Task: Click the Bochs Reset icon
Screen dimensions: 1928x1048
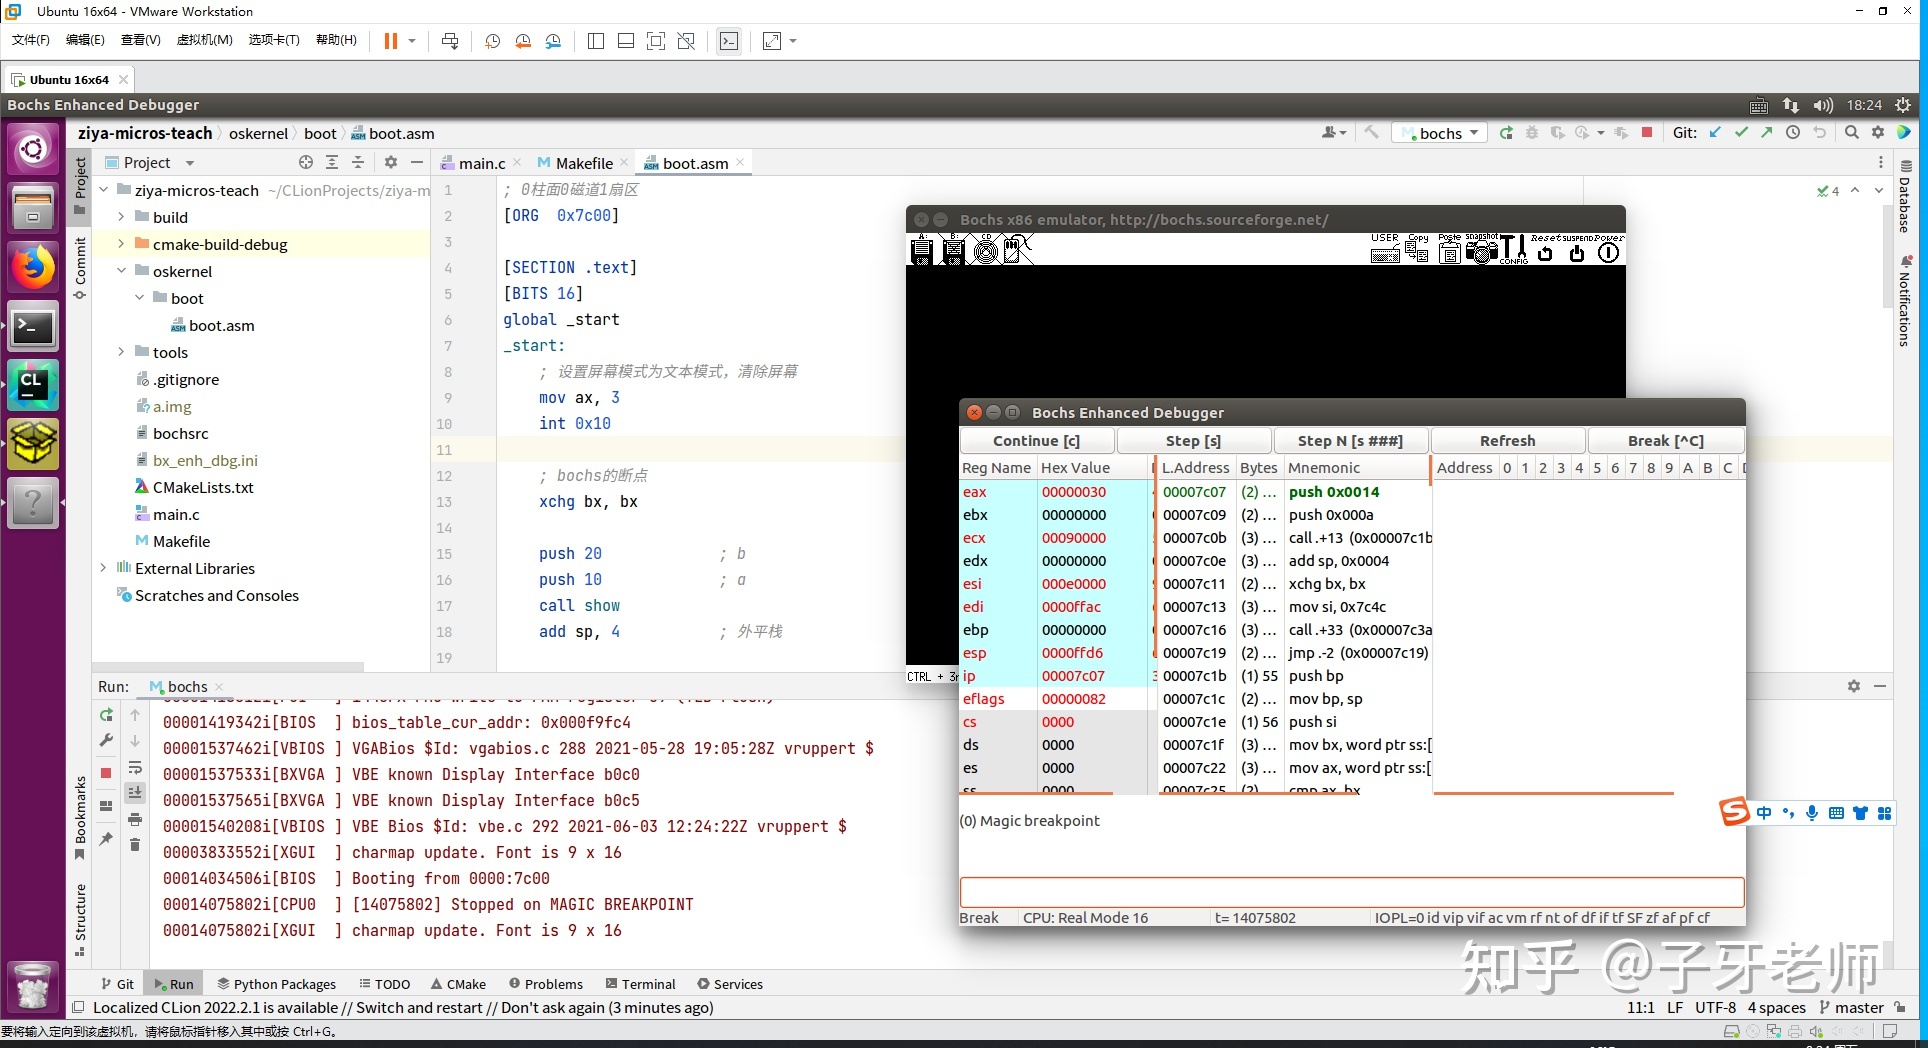Action: 1545,249
